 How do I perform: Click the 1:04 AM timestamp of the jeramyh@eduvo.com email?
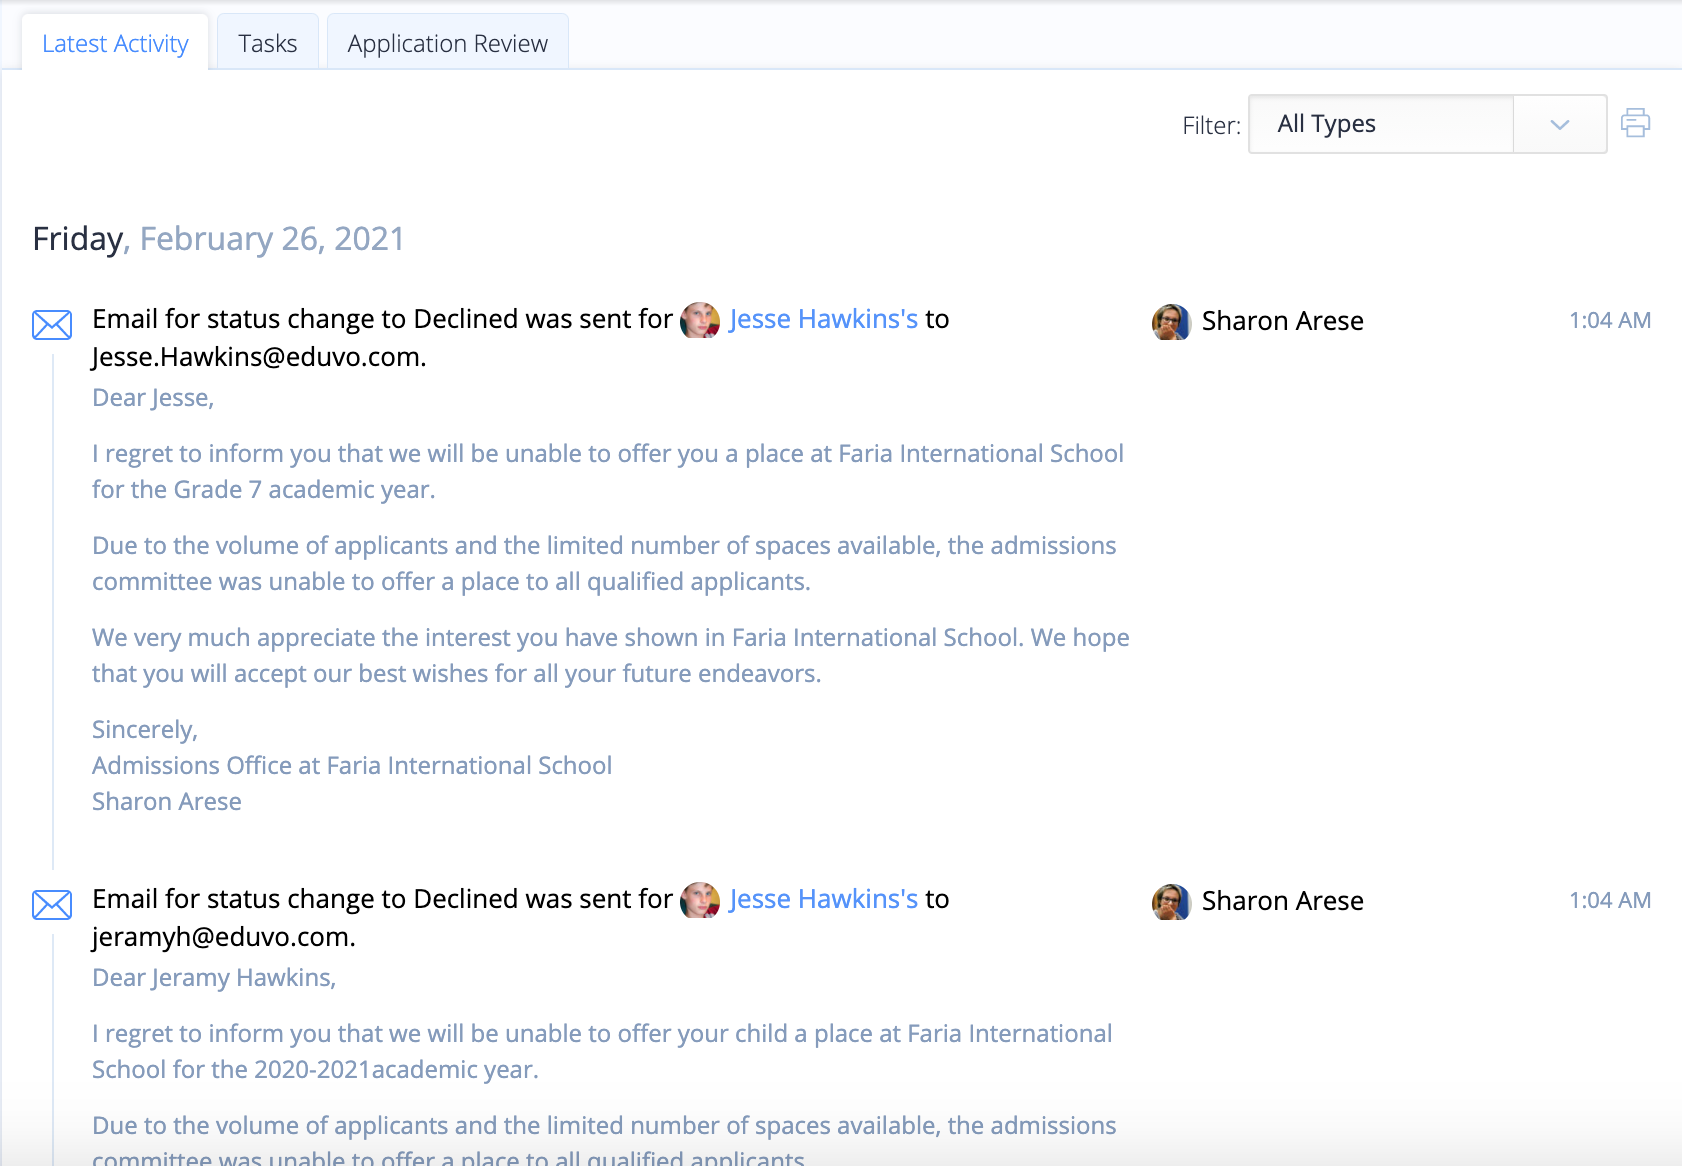1609,901
